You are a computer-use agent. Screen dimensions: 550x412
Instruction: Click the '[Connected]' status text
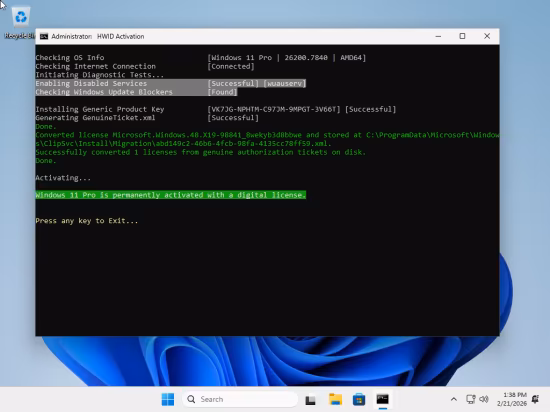[231, 66]
